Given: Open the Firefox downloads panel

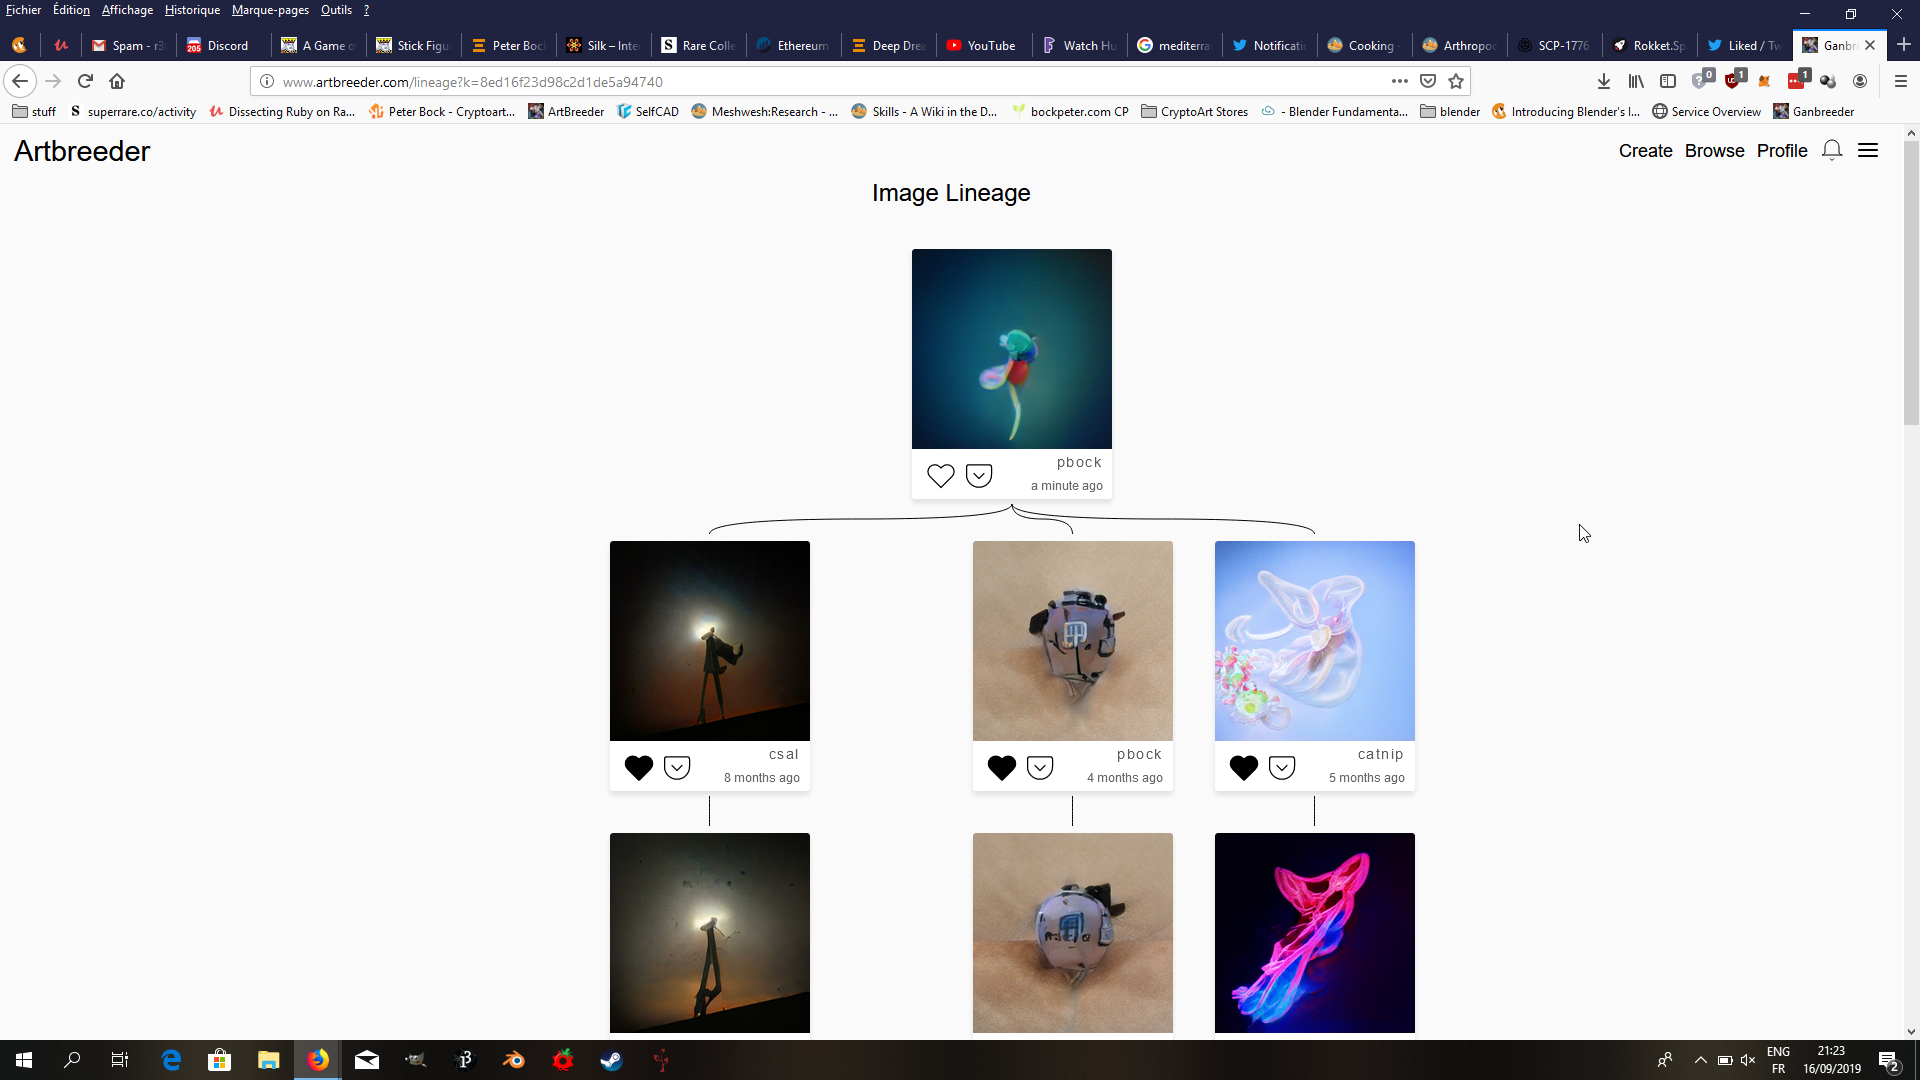Looking at the screenshot, I should coord(1604,81).
